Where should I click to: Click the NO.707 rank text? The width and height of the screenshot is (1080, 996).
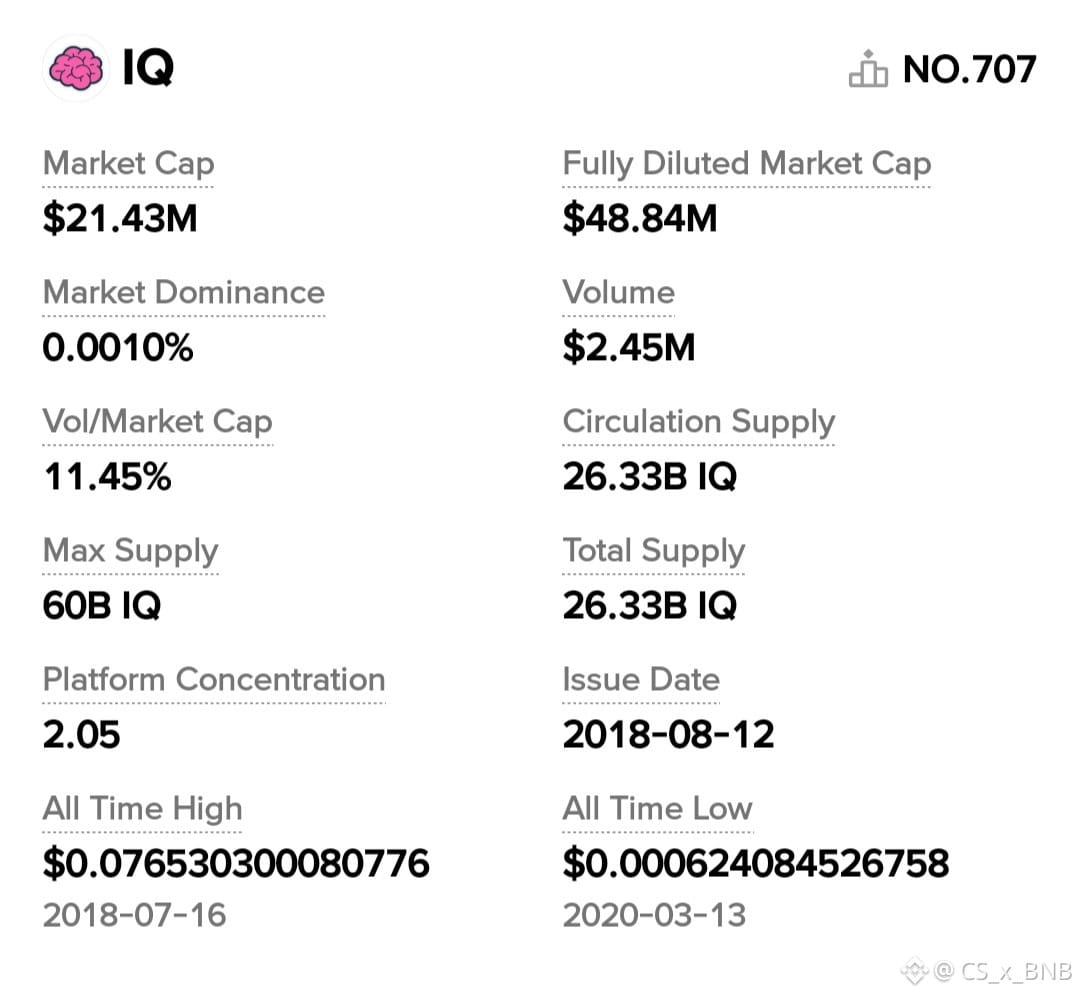click(969, 70)
